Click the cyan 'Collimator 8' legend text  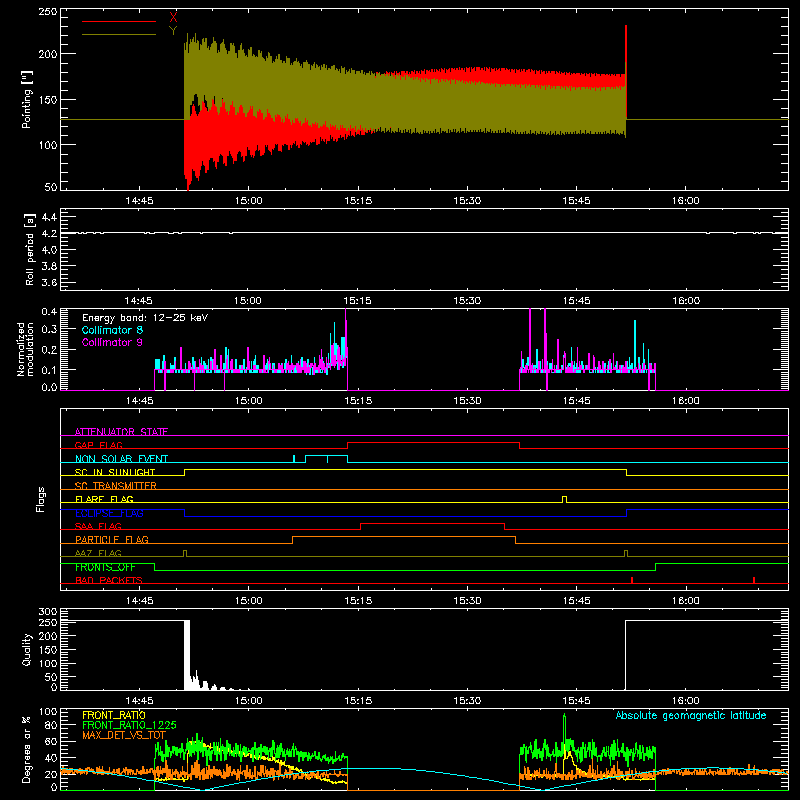tap(112, 330)
